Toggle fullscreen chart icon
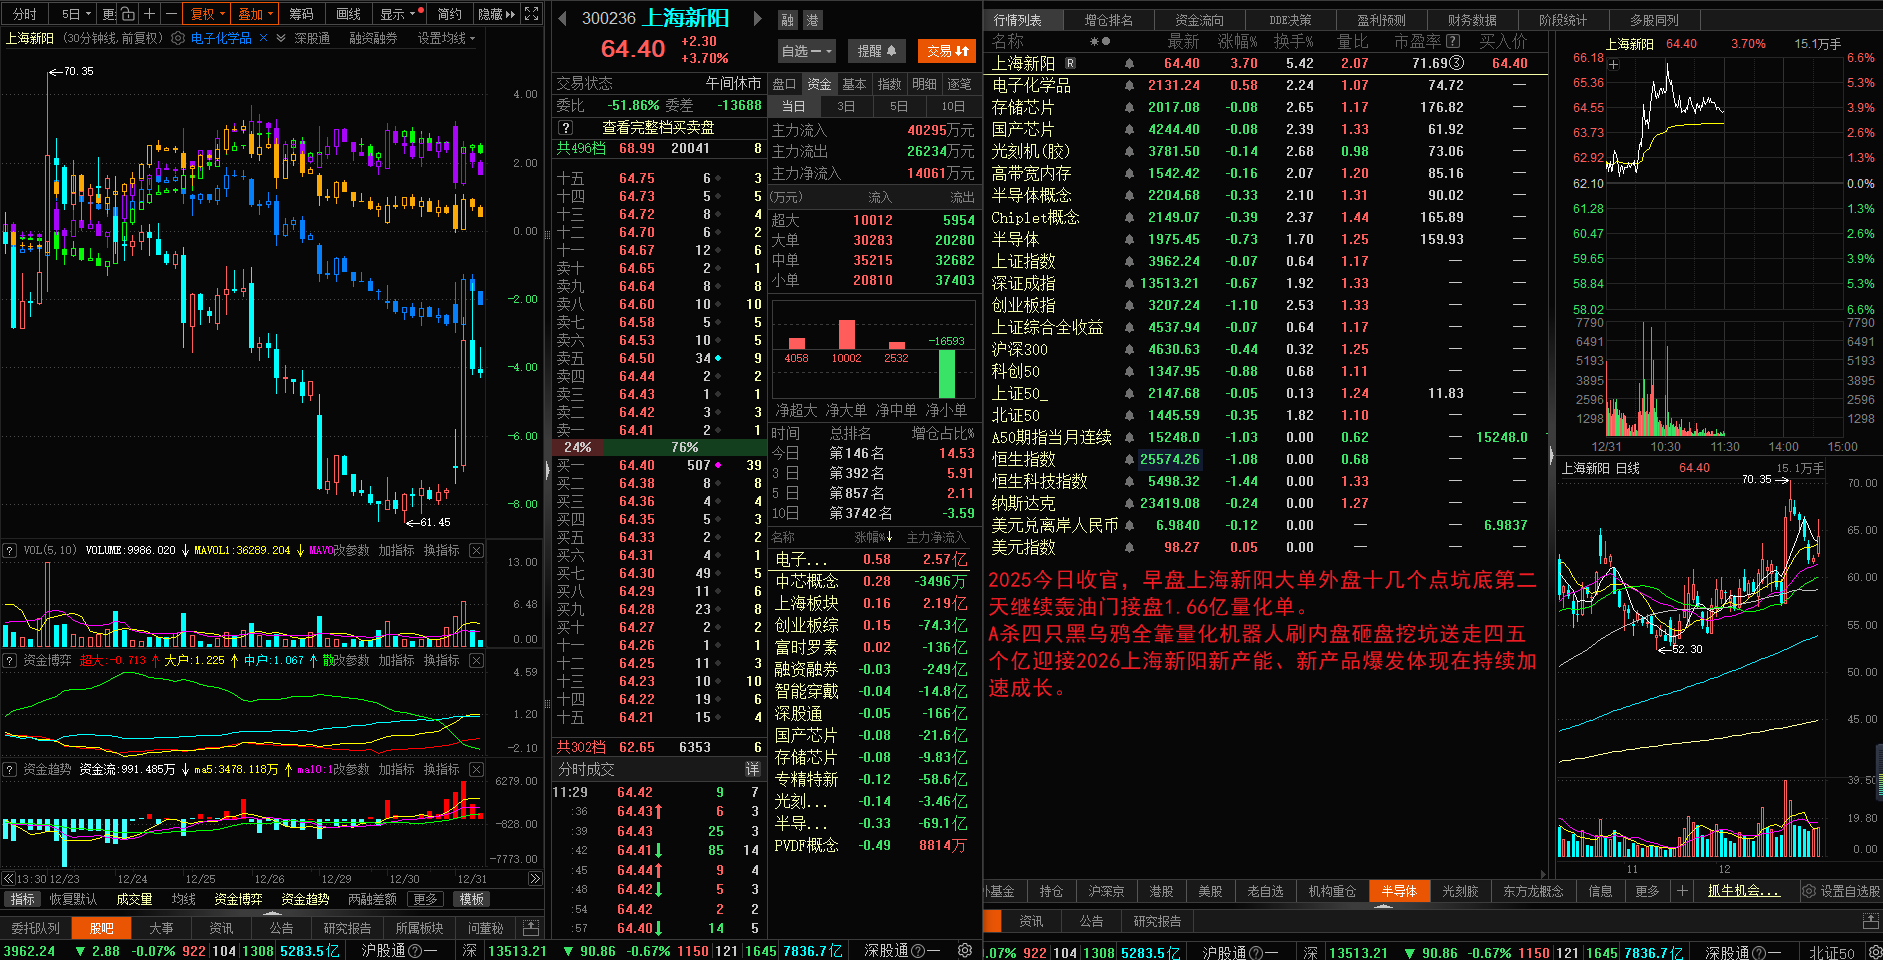This screenshot has width=1883, height=960. [532, 14]
